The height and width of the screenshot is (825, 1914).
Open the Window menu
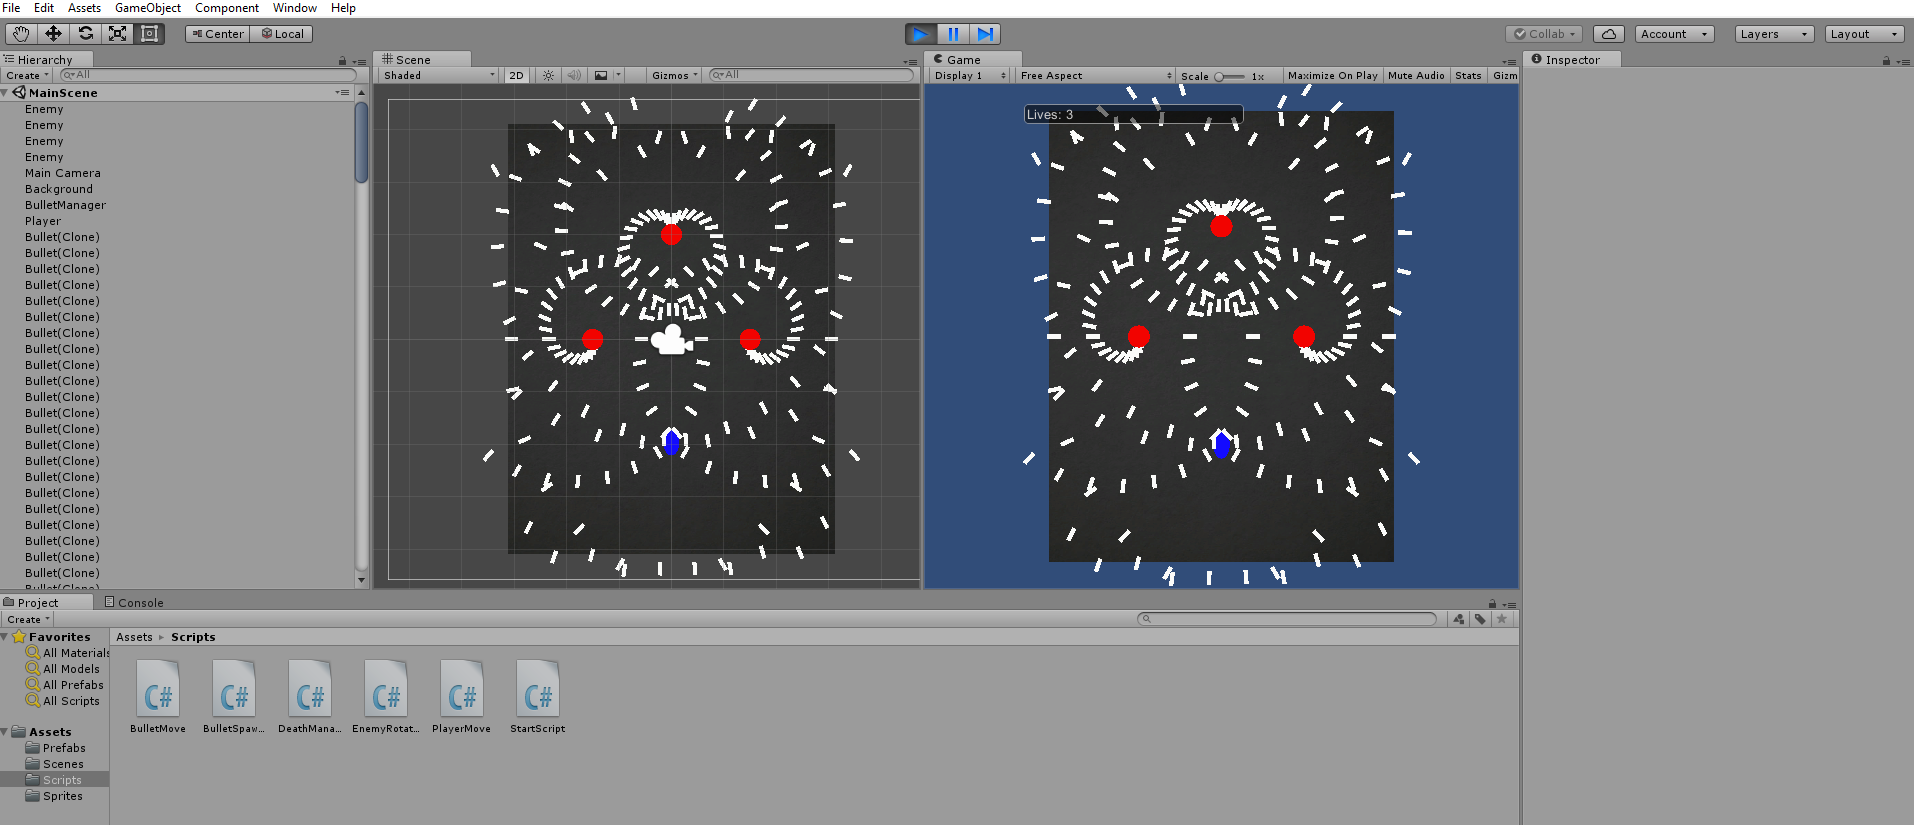pyautogui.click(x=295, y=8)
